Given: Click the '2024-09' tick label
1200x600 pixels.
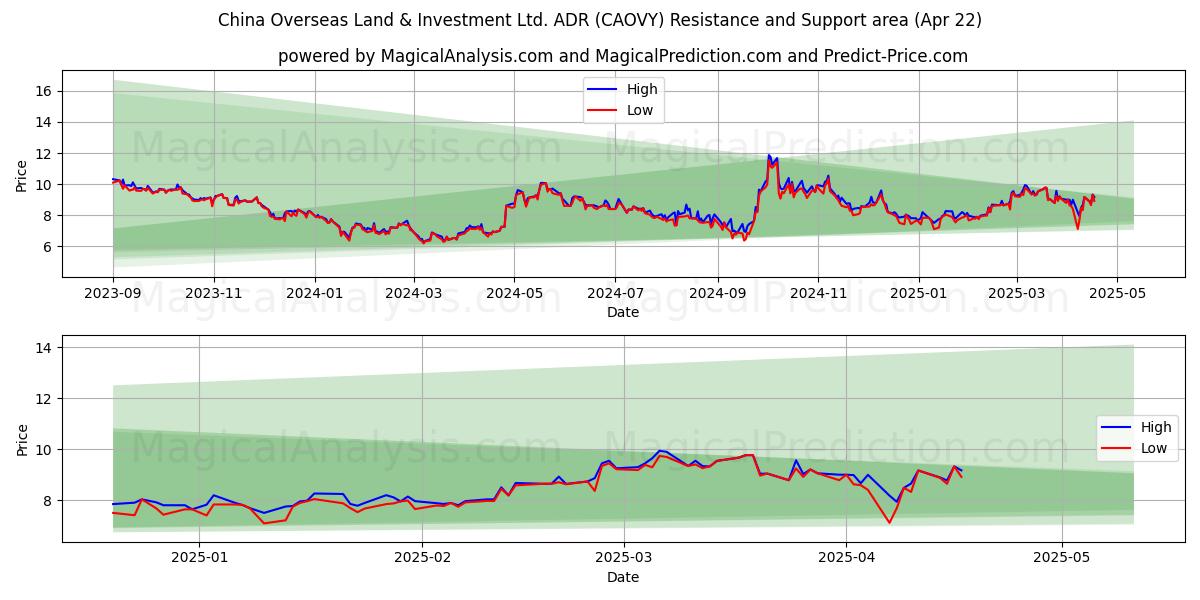Looking at the screenshot, I should [x=717, y=293].
